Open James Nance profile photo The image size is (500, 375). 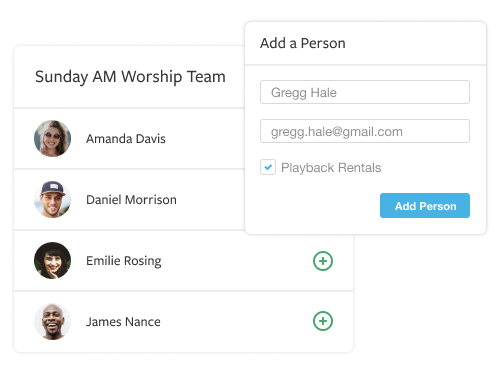(53, 321)
